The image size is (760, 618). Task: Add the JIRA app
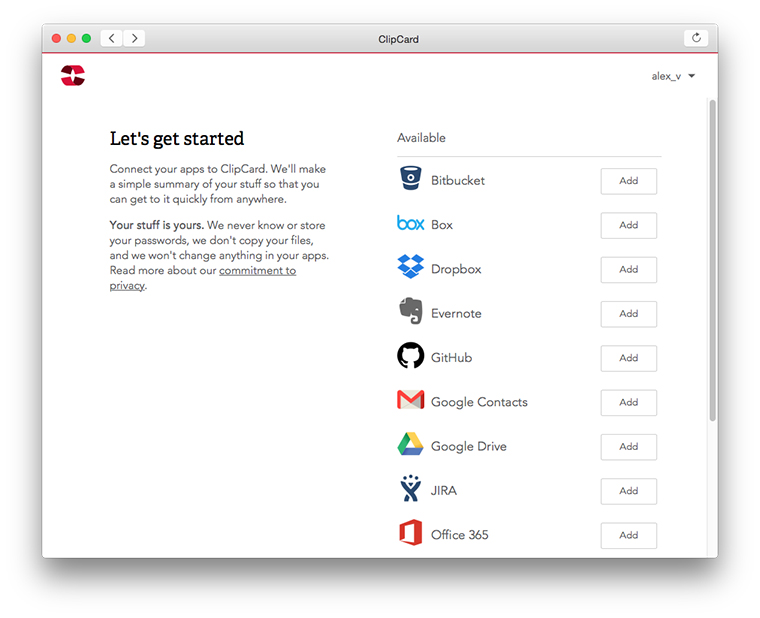point(629,491)
